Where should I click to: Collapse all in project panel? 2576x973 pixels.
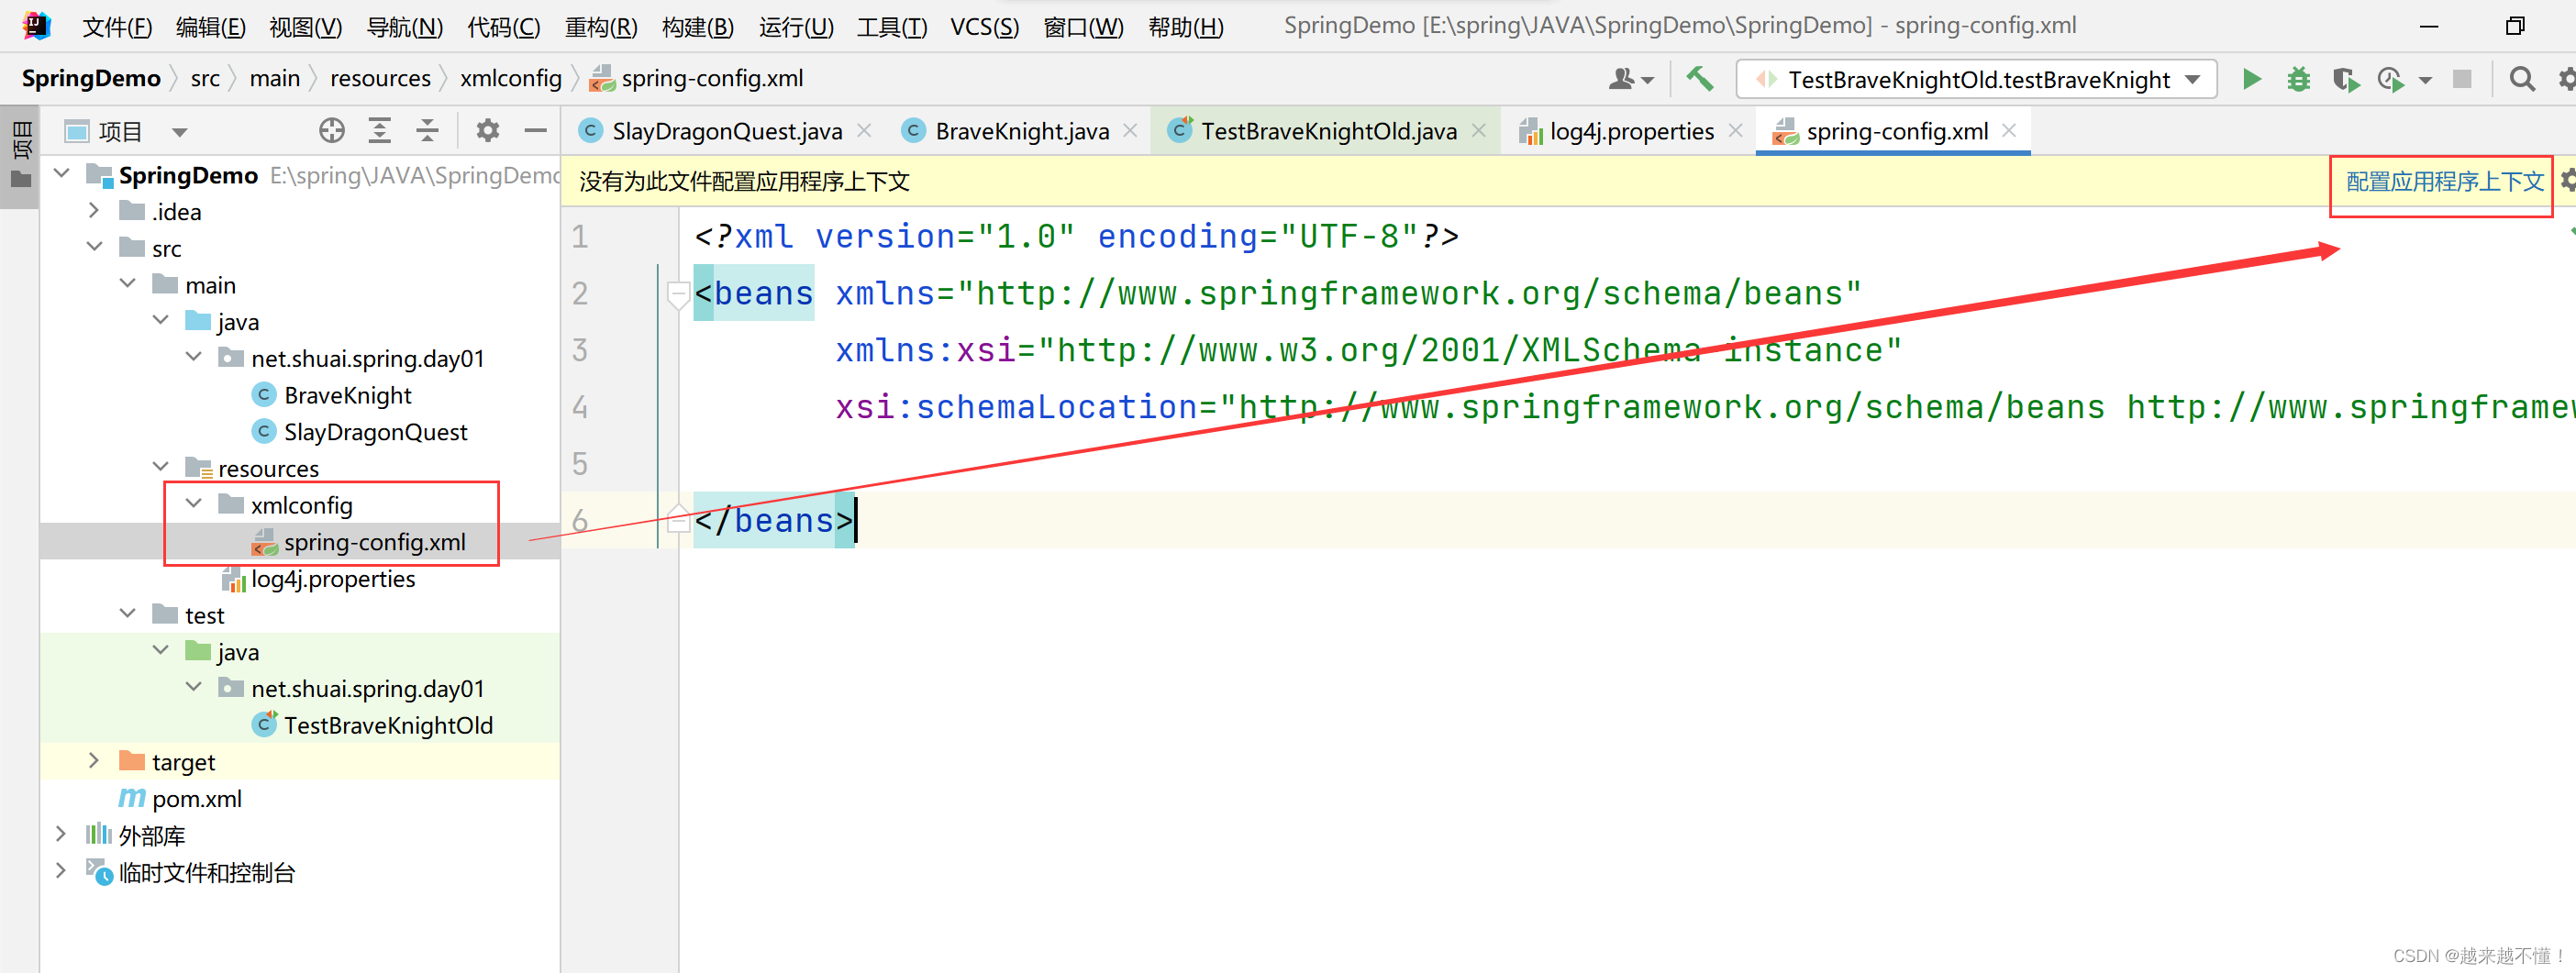point(427,131)
